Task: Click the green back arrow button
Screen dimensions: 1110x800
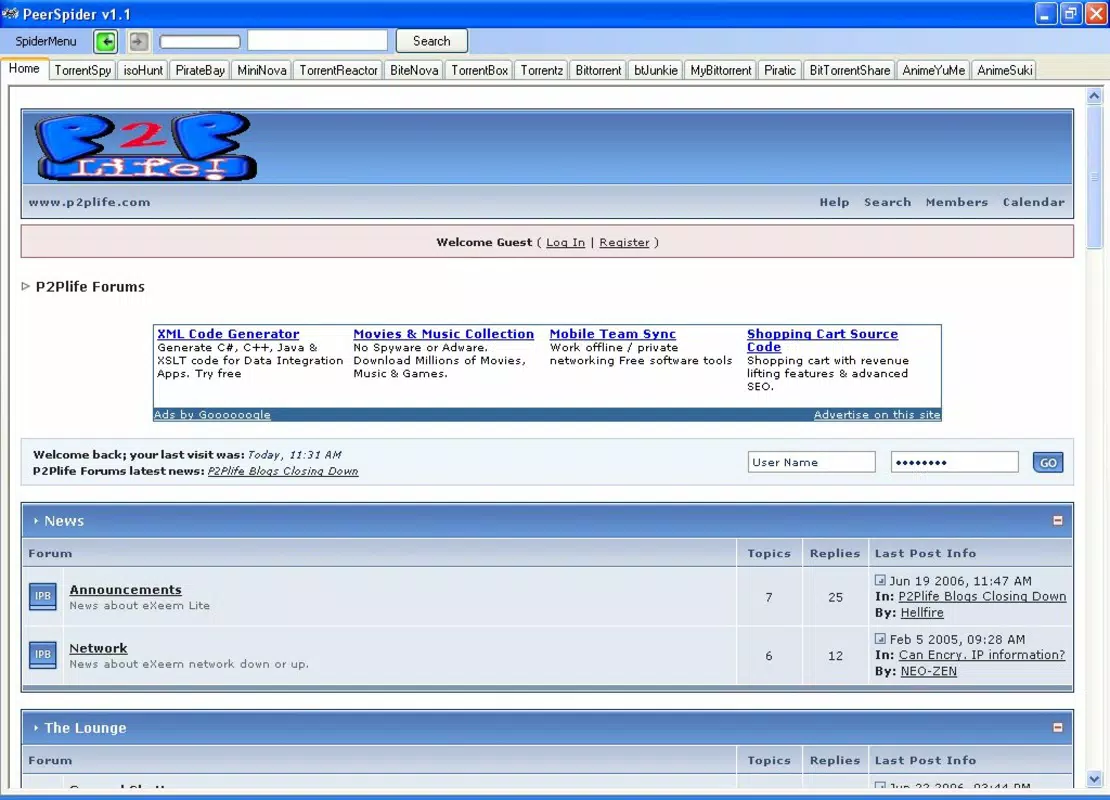Action: pyautogui.click(x=105, y=42)
